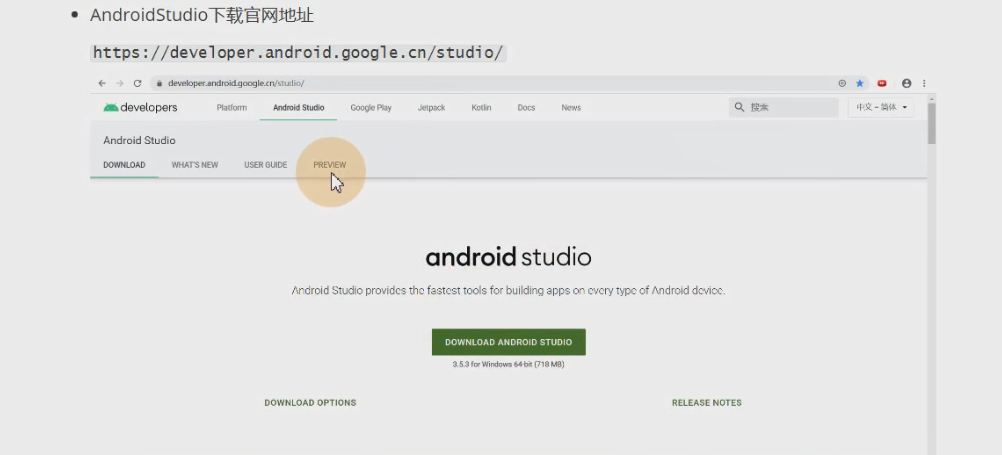Open the Jetpack nav item
The image size is (1002, 455).
(431, 108)
